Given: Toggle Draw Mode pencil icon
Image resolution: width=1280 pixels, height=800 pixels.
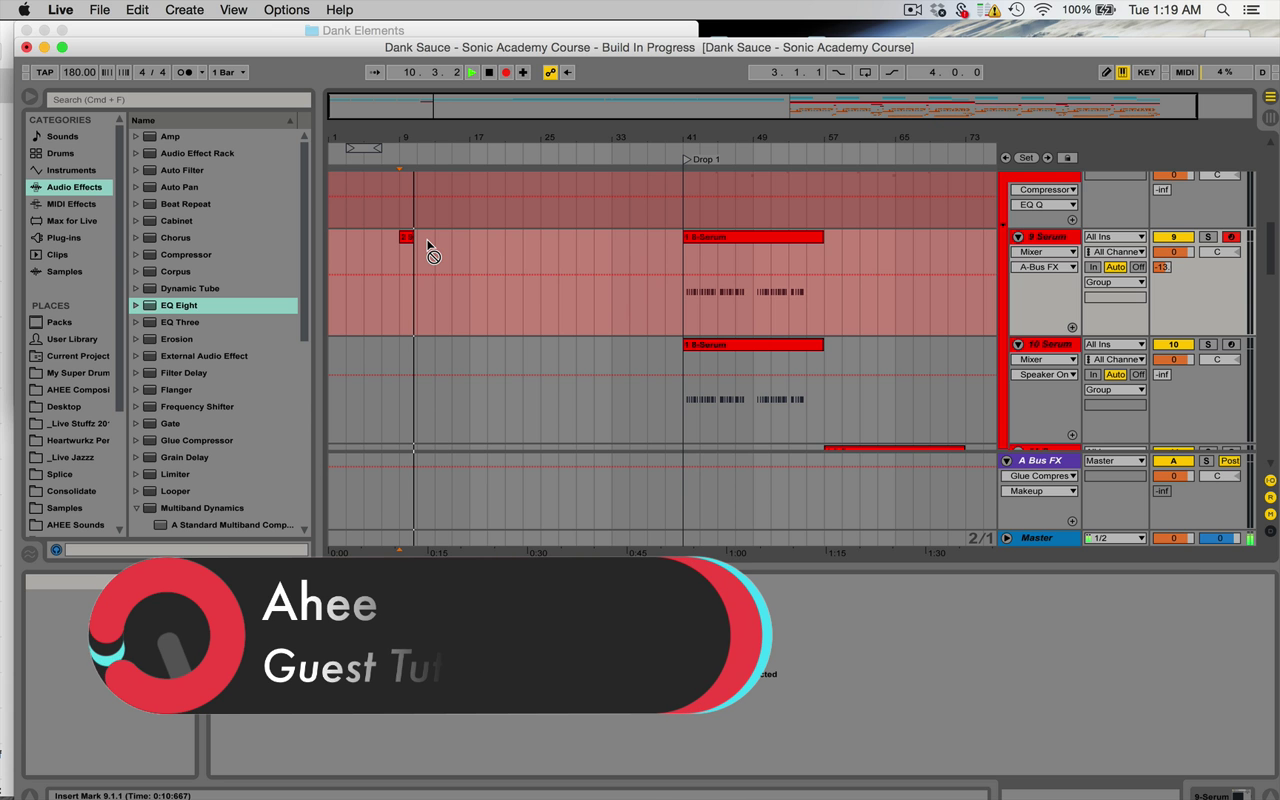Looking at the screenshot, I should tap(1106, 72).
